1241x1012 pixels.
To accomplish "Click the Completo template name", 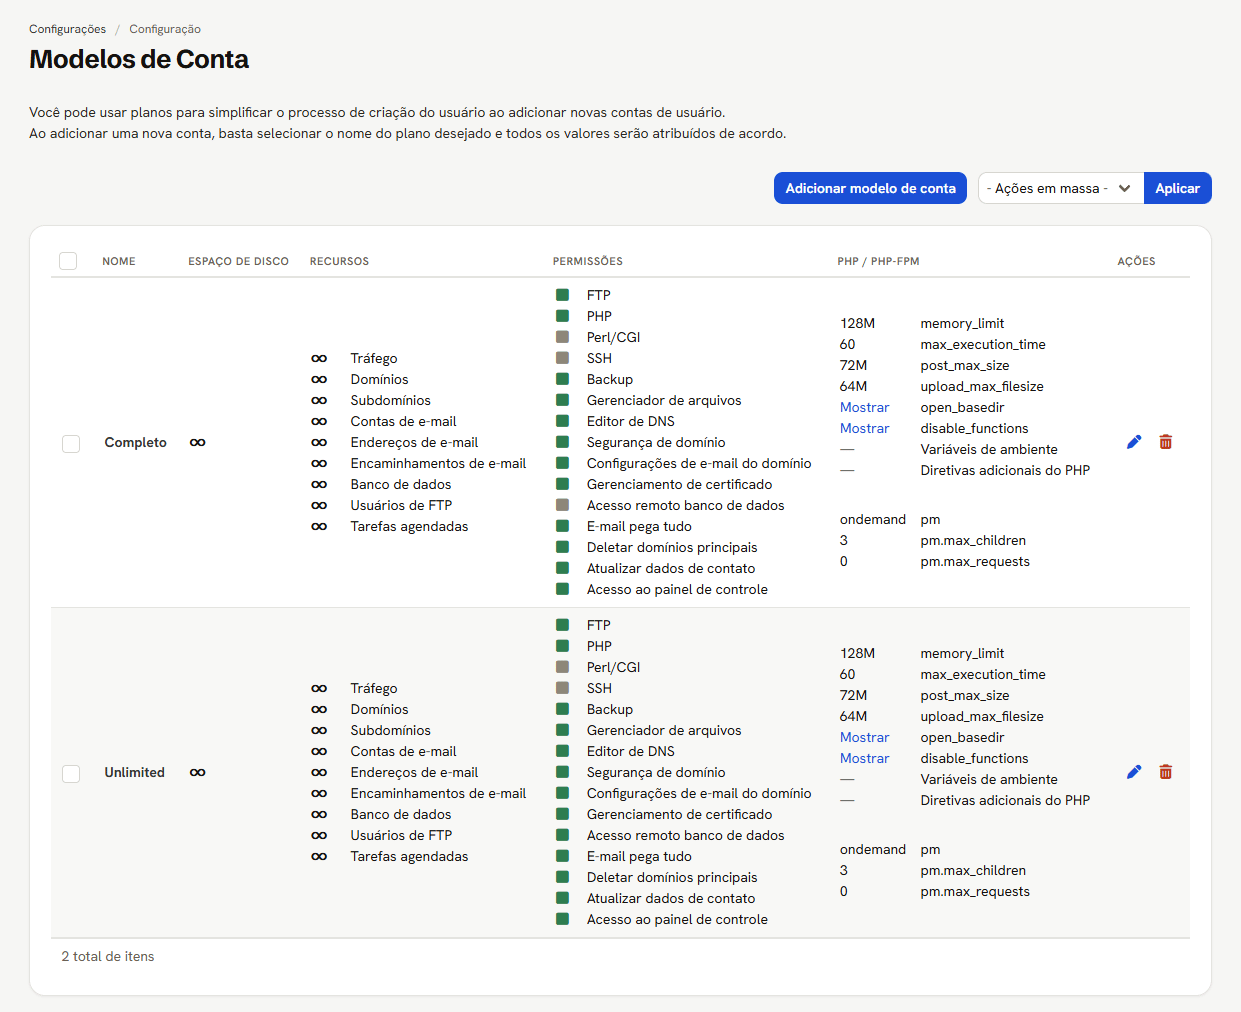I will point(136,442).
